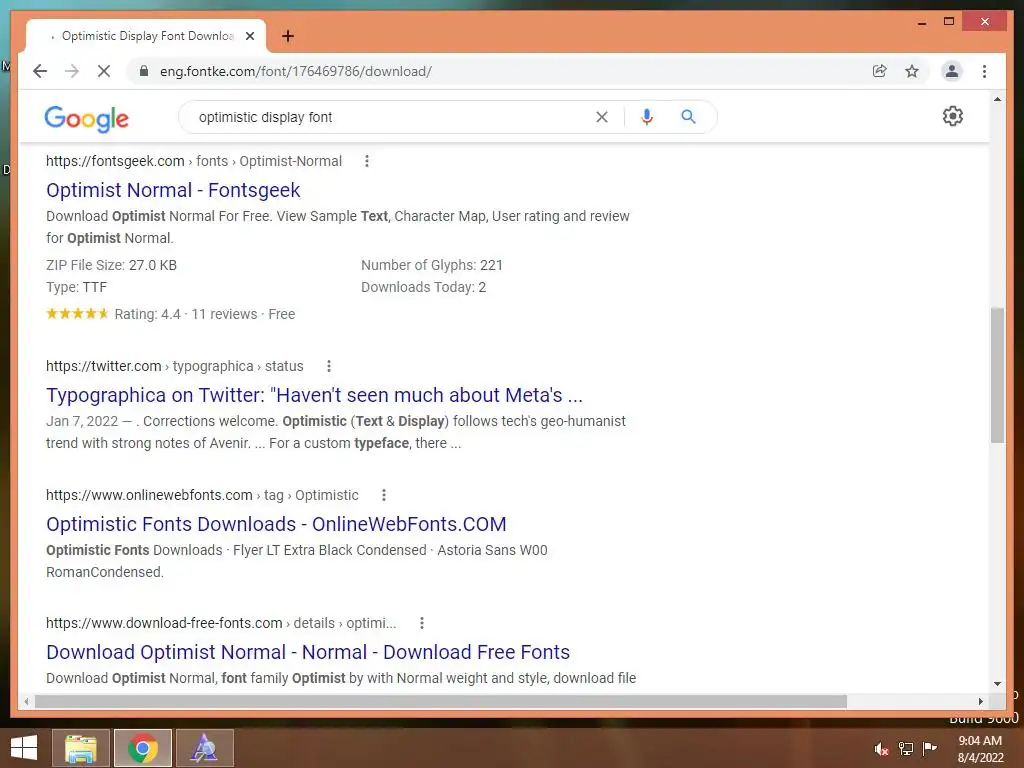Click the scroll up arrow
Viewport: 1024px width, 768px height.
997,99
